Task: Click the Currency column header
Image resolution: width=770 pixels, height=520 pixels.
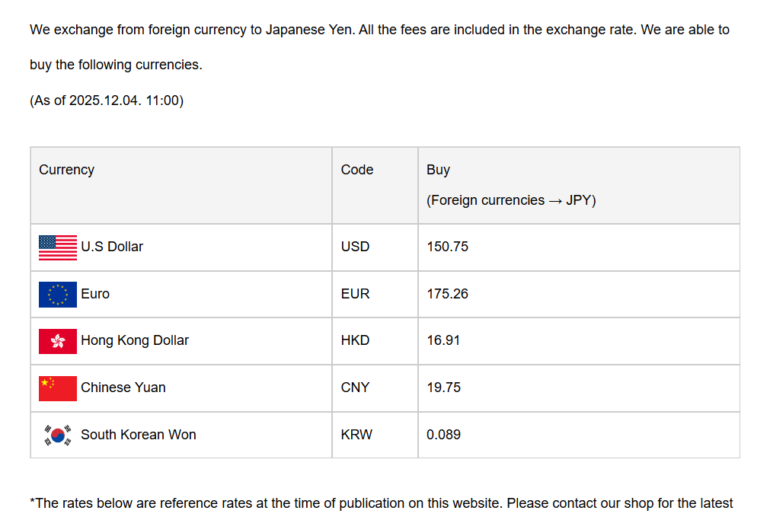Action: [66, 170]
